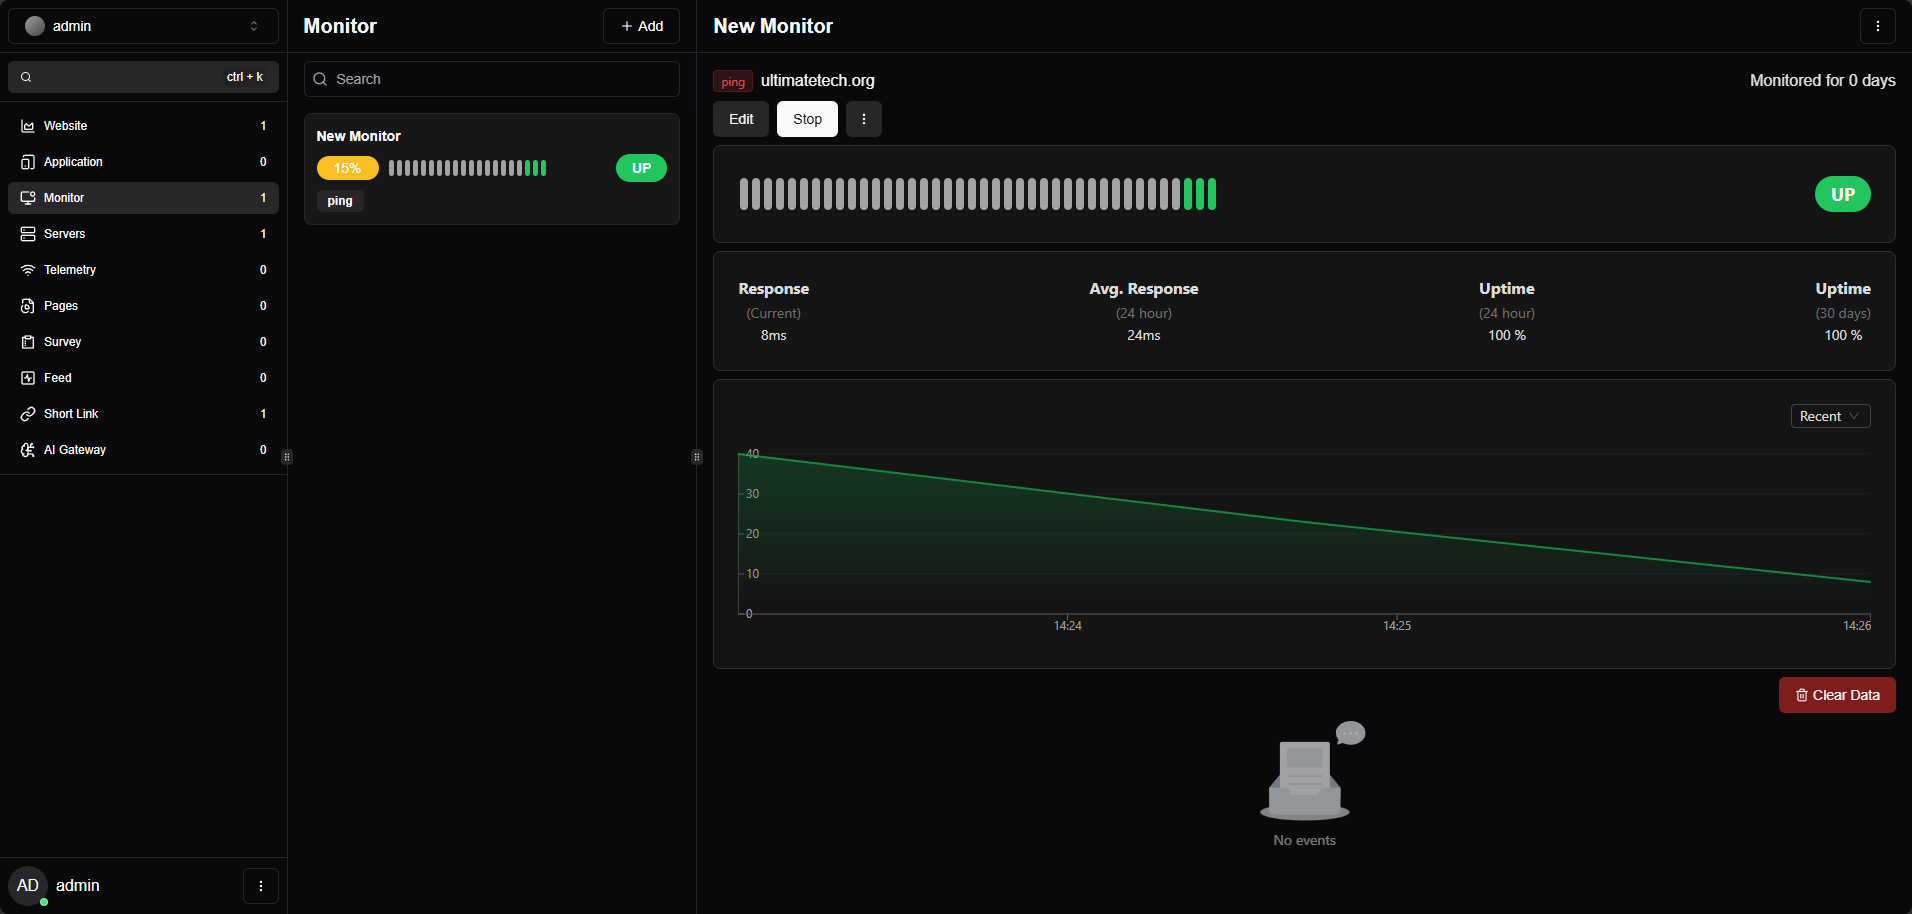This screenshot has width=1912, height=914.
Task: Click the magnifier icon in the monitor Search field
Action: coord(320,79)
